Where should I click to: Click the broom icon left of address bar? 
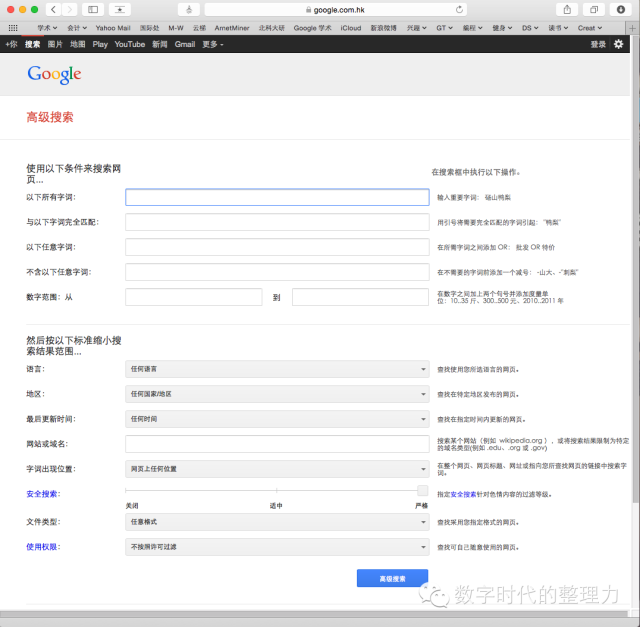coord(189,9)
